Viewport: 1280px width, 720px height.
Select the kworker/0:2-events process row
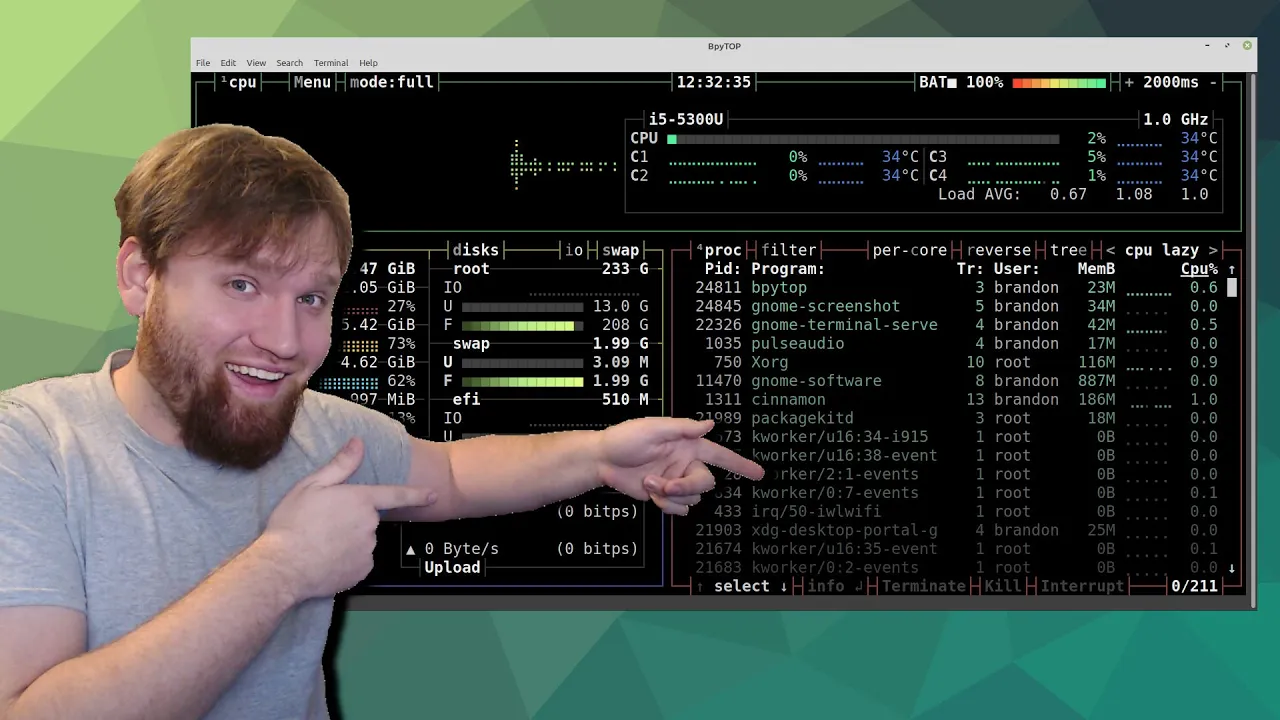coord(956,568)
